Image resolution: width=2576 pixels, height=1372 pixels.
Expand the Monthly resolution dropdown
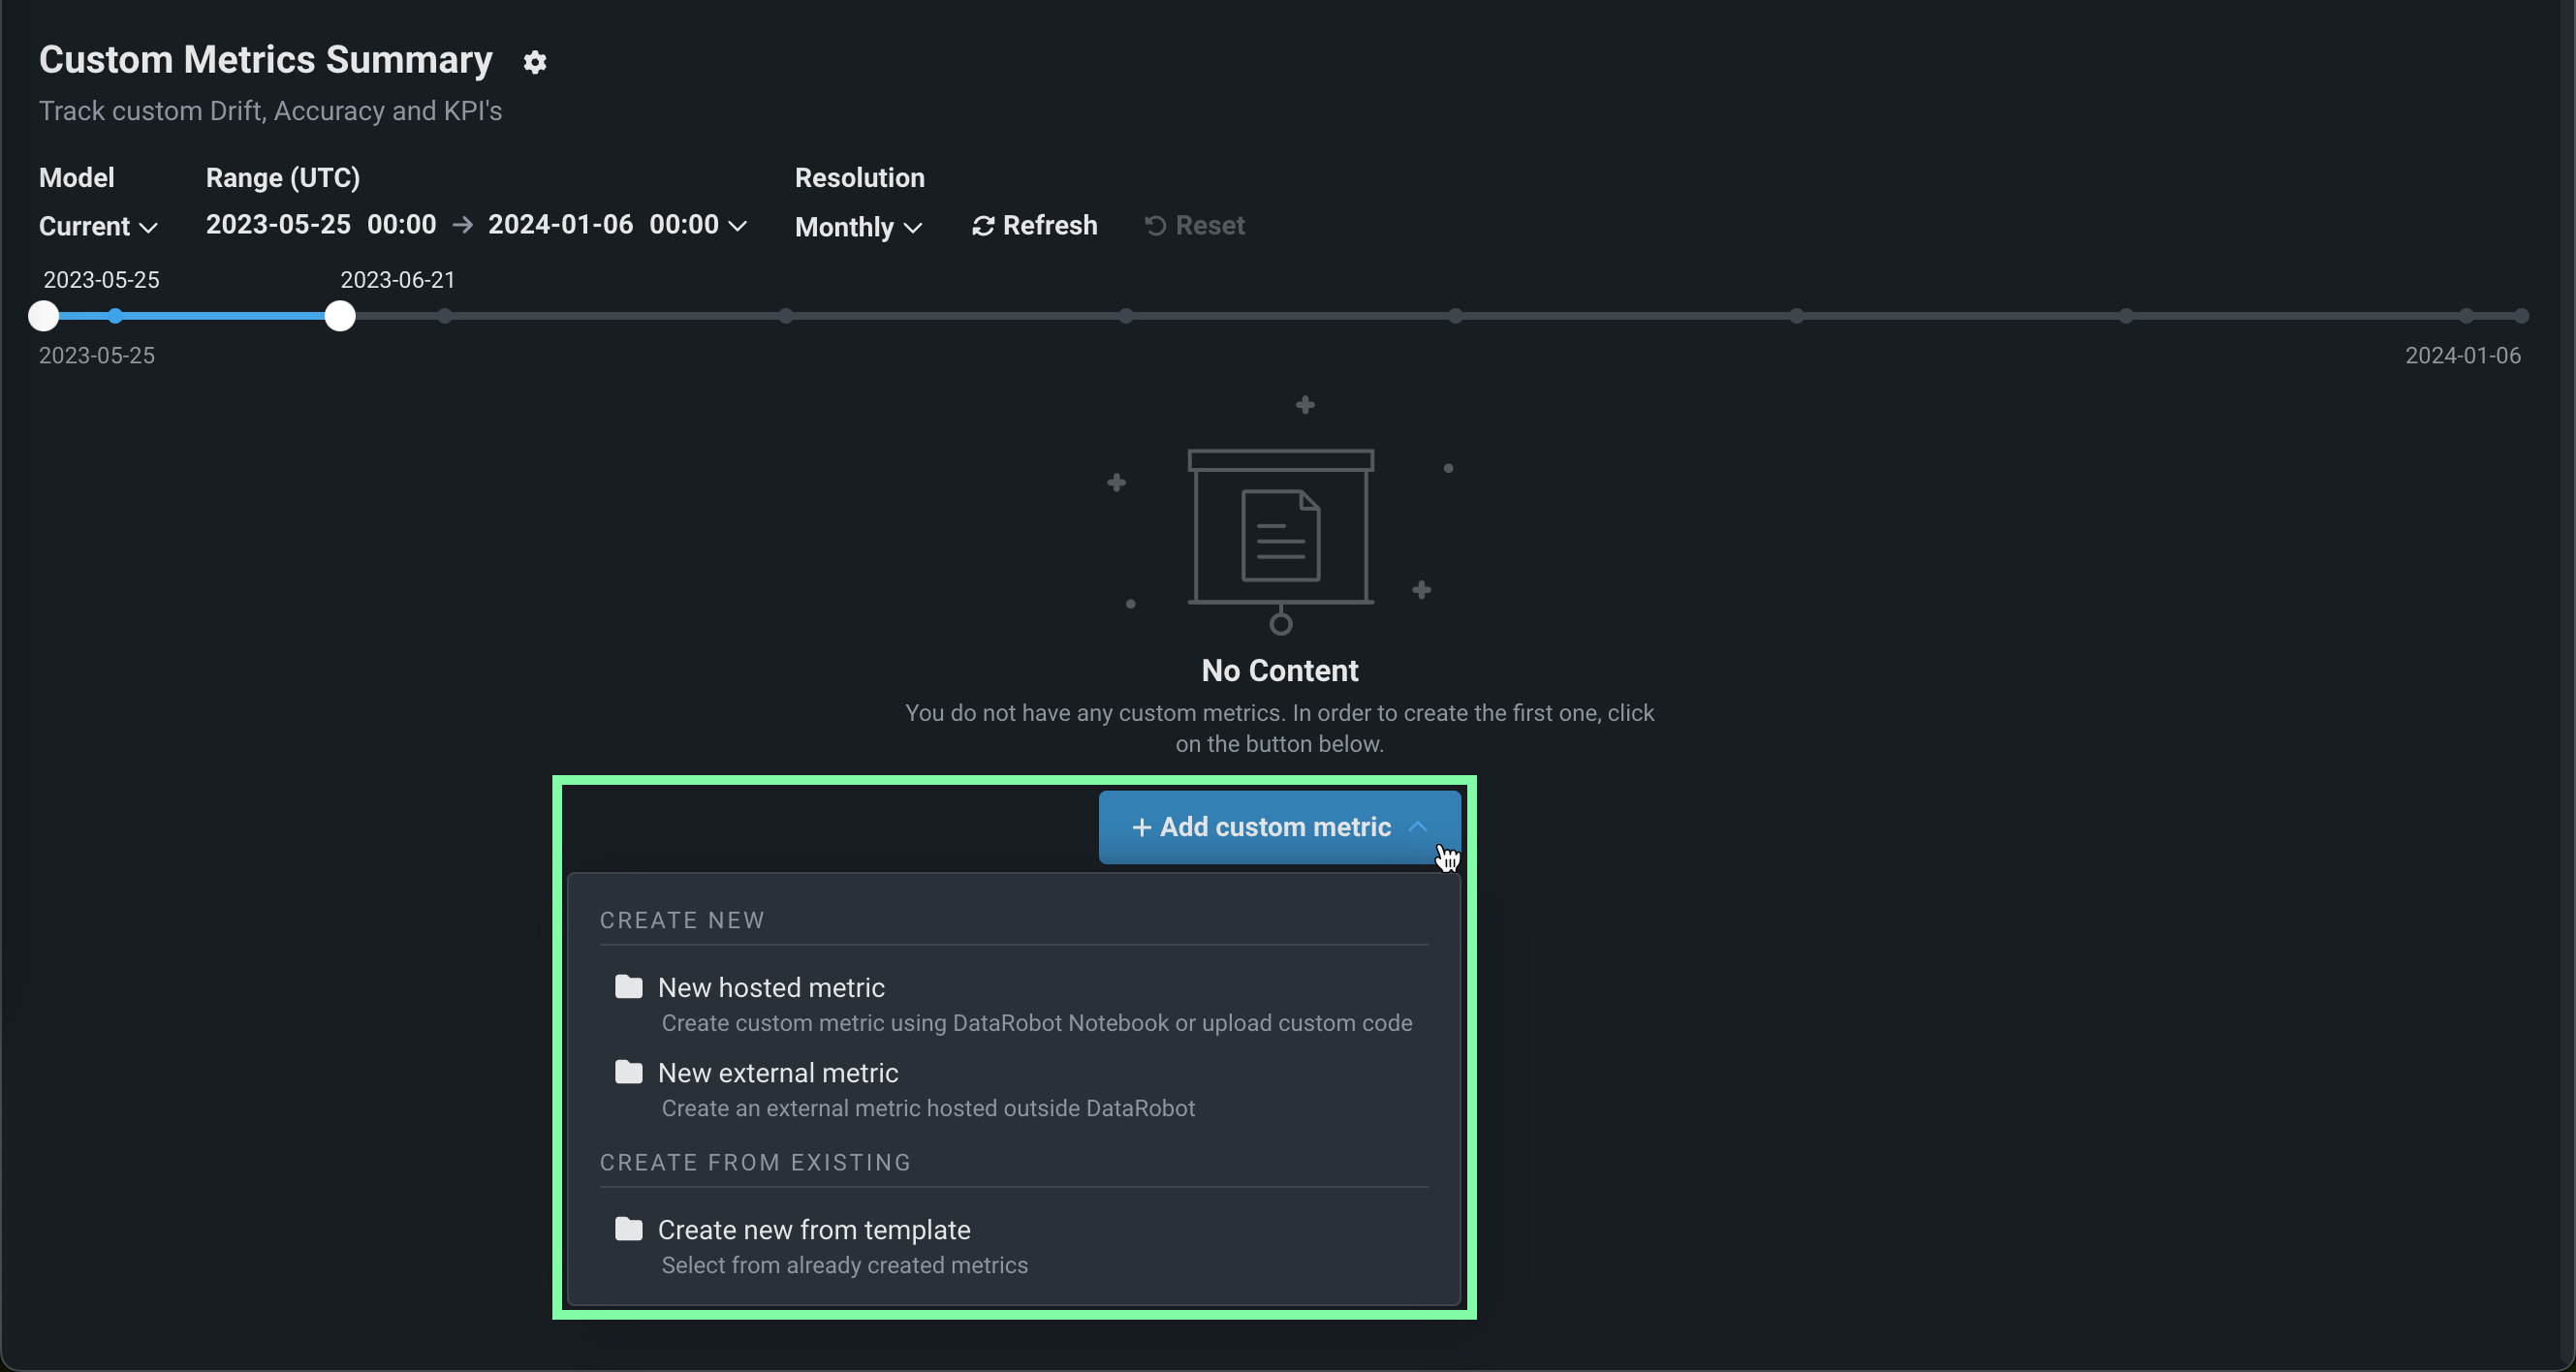858,228
